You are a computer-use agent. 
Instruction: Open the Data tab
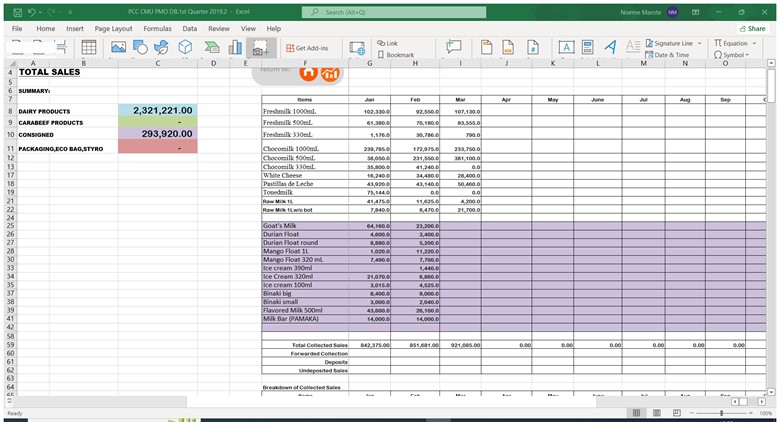coord(190,28)
